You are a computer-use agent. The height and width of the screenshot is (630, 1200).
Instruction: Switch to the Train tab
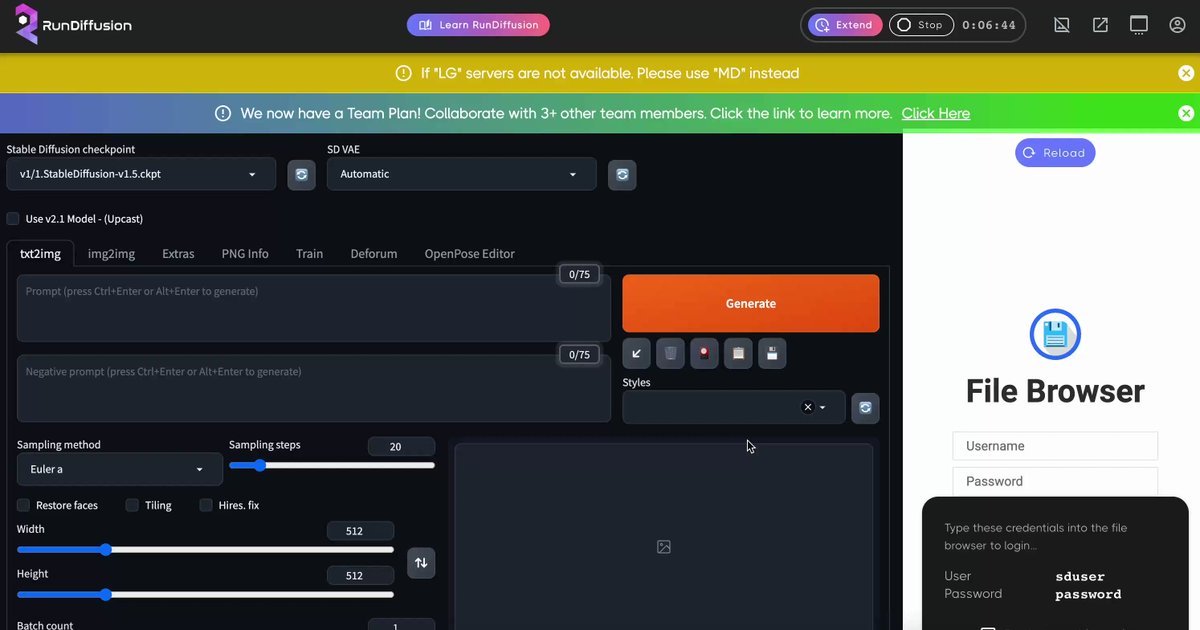(x=310, y=254)
